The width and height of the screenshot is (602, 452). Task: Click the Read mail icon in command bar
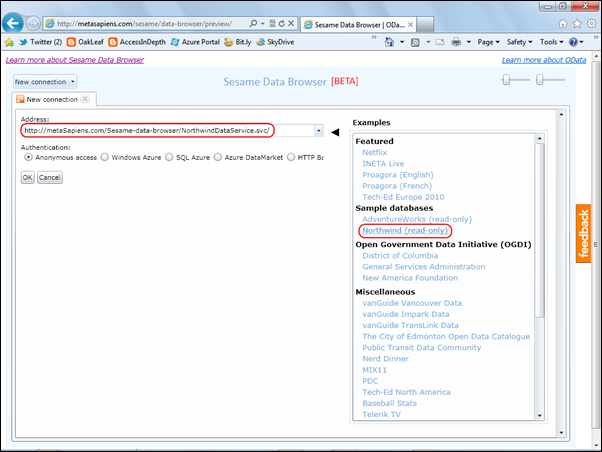pyautogui.click(x=440, y=42)
